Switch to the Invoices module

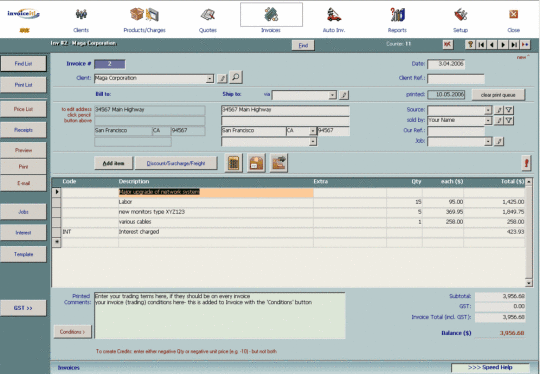[271, 14]
